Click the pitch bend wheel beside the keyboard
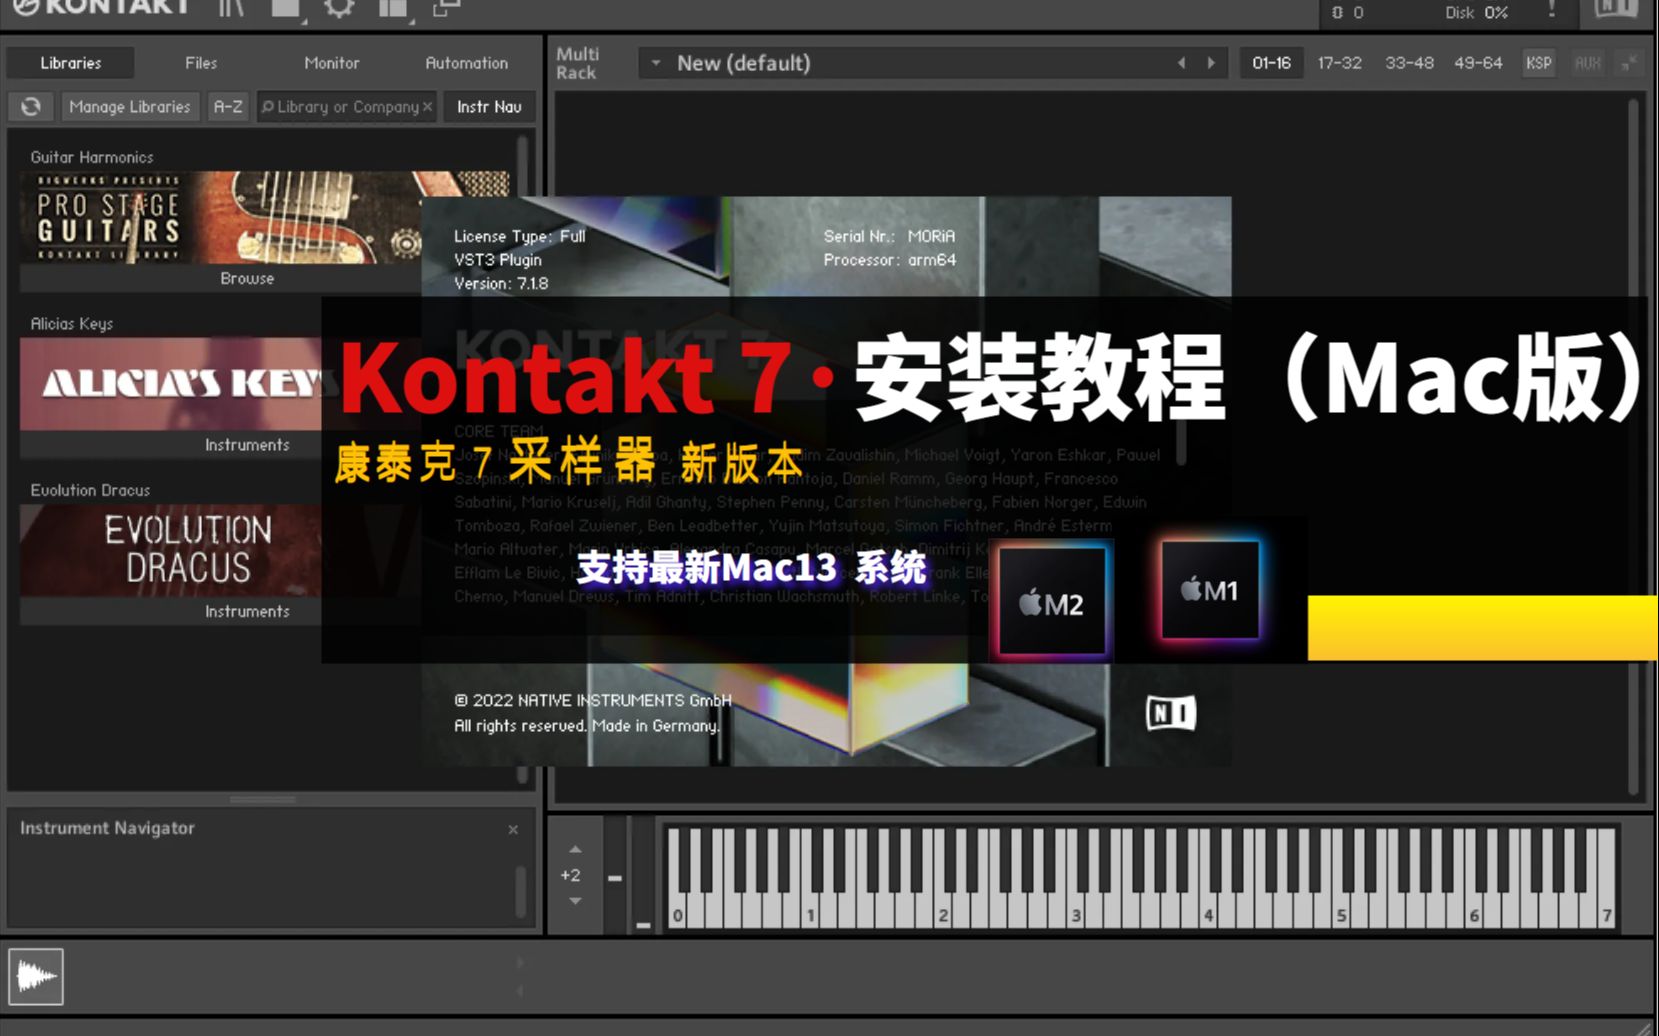 [615, 876]
